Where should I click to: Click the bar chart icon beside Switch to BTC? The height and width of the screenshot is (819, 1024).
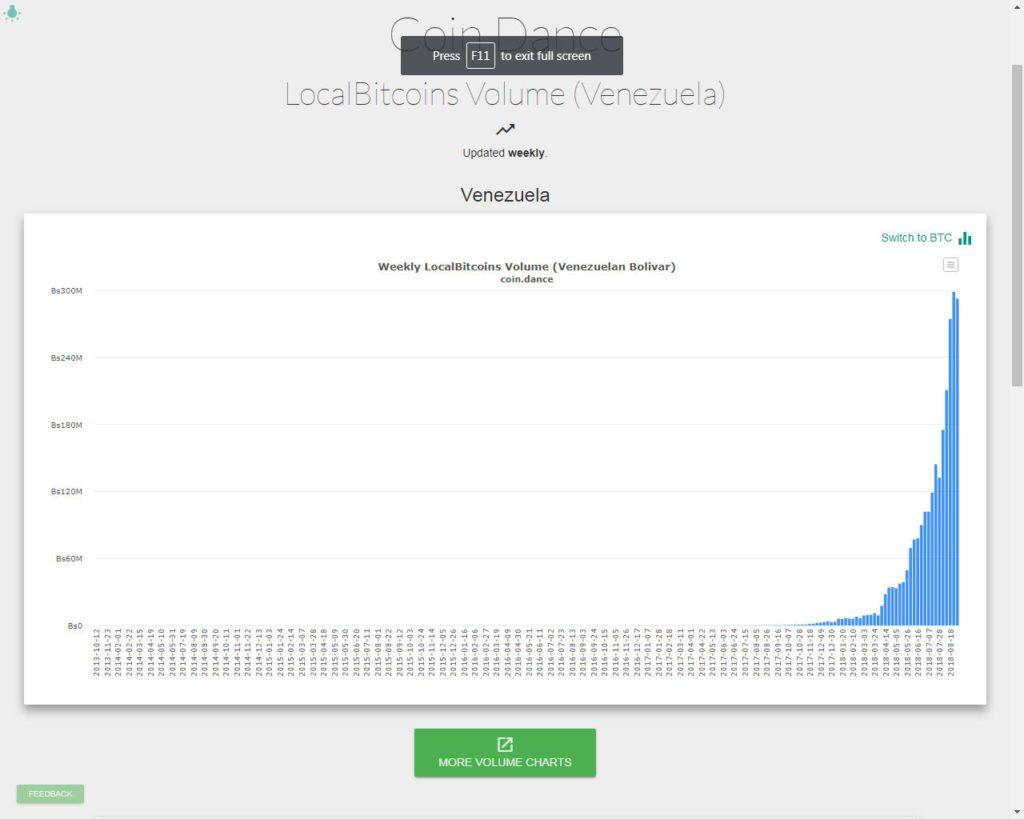pyautogui.click(x=965, y=238)
